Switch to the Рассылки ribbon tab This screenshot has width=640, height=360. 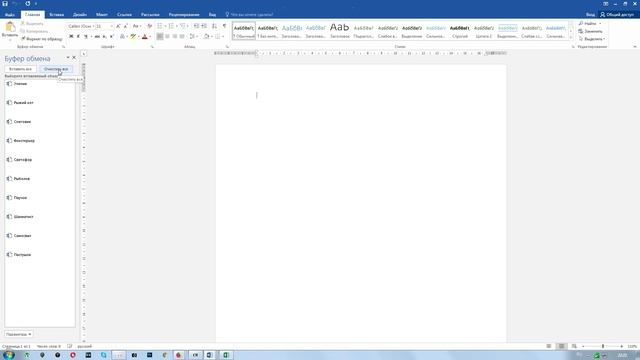[150, 15]
